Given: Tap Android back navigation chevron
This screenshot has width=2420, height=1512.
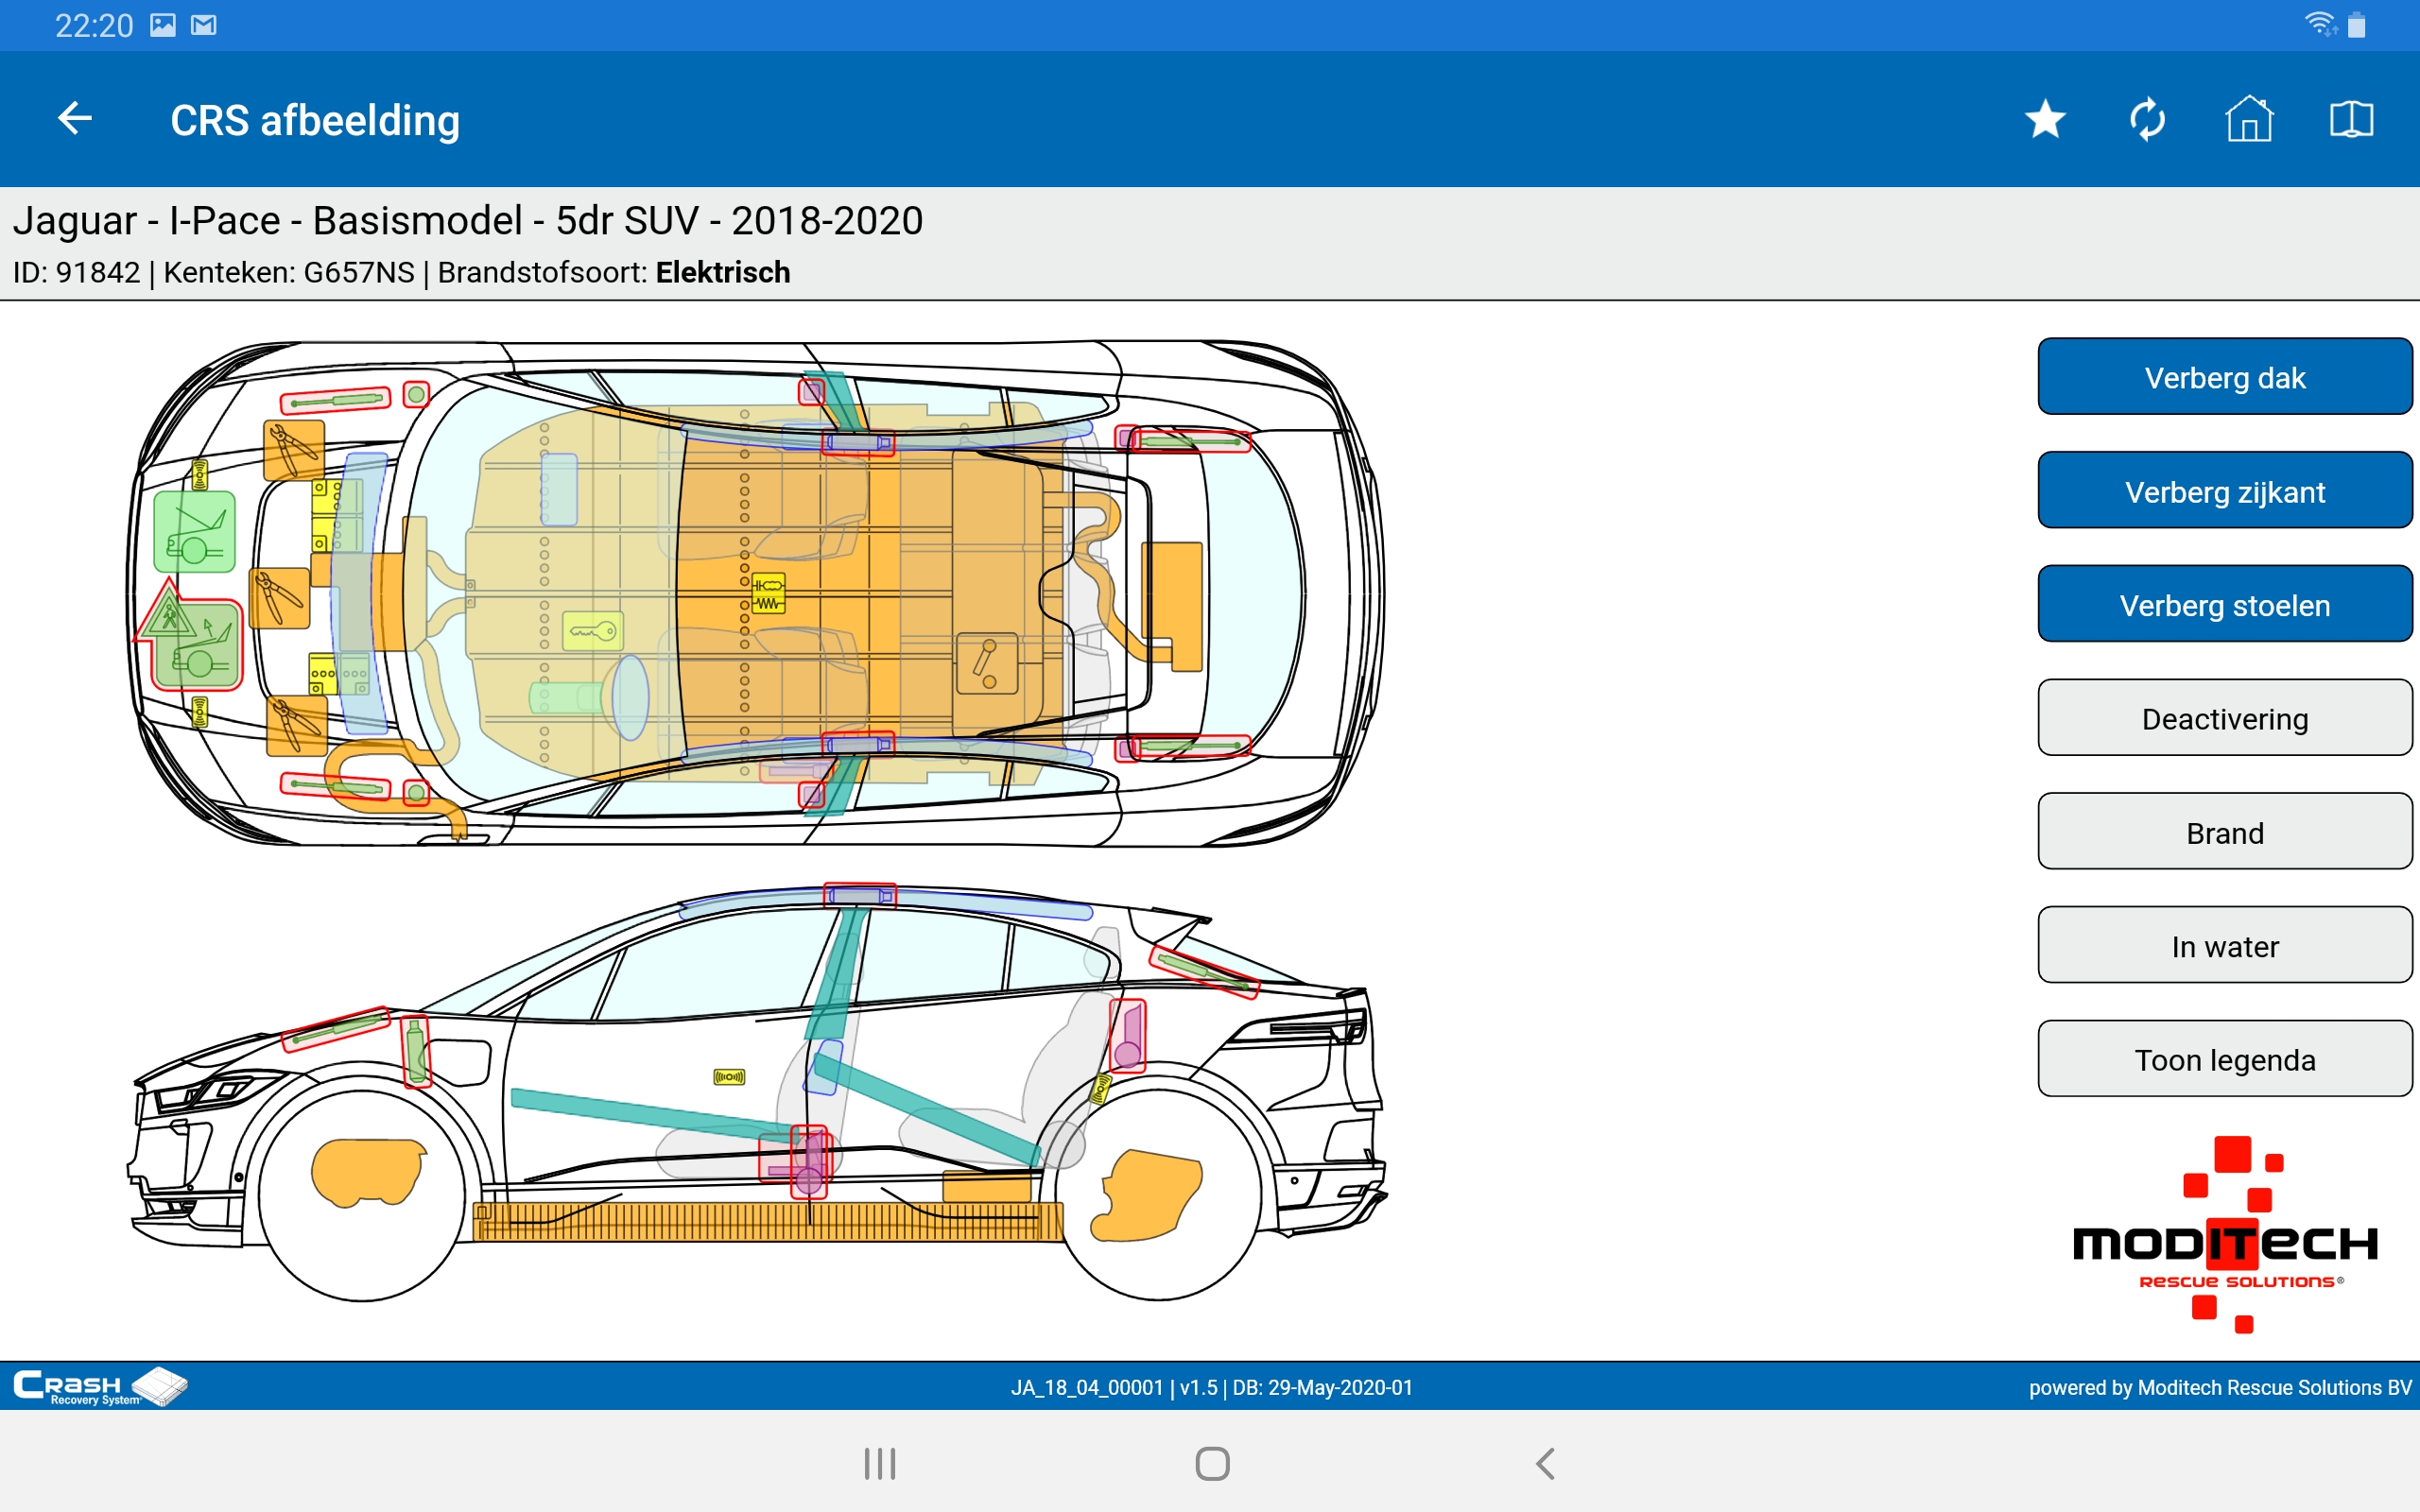Looking at the screenshot, I should (1545, 1464).
